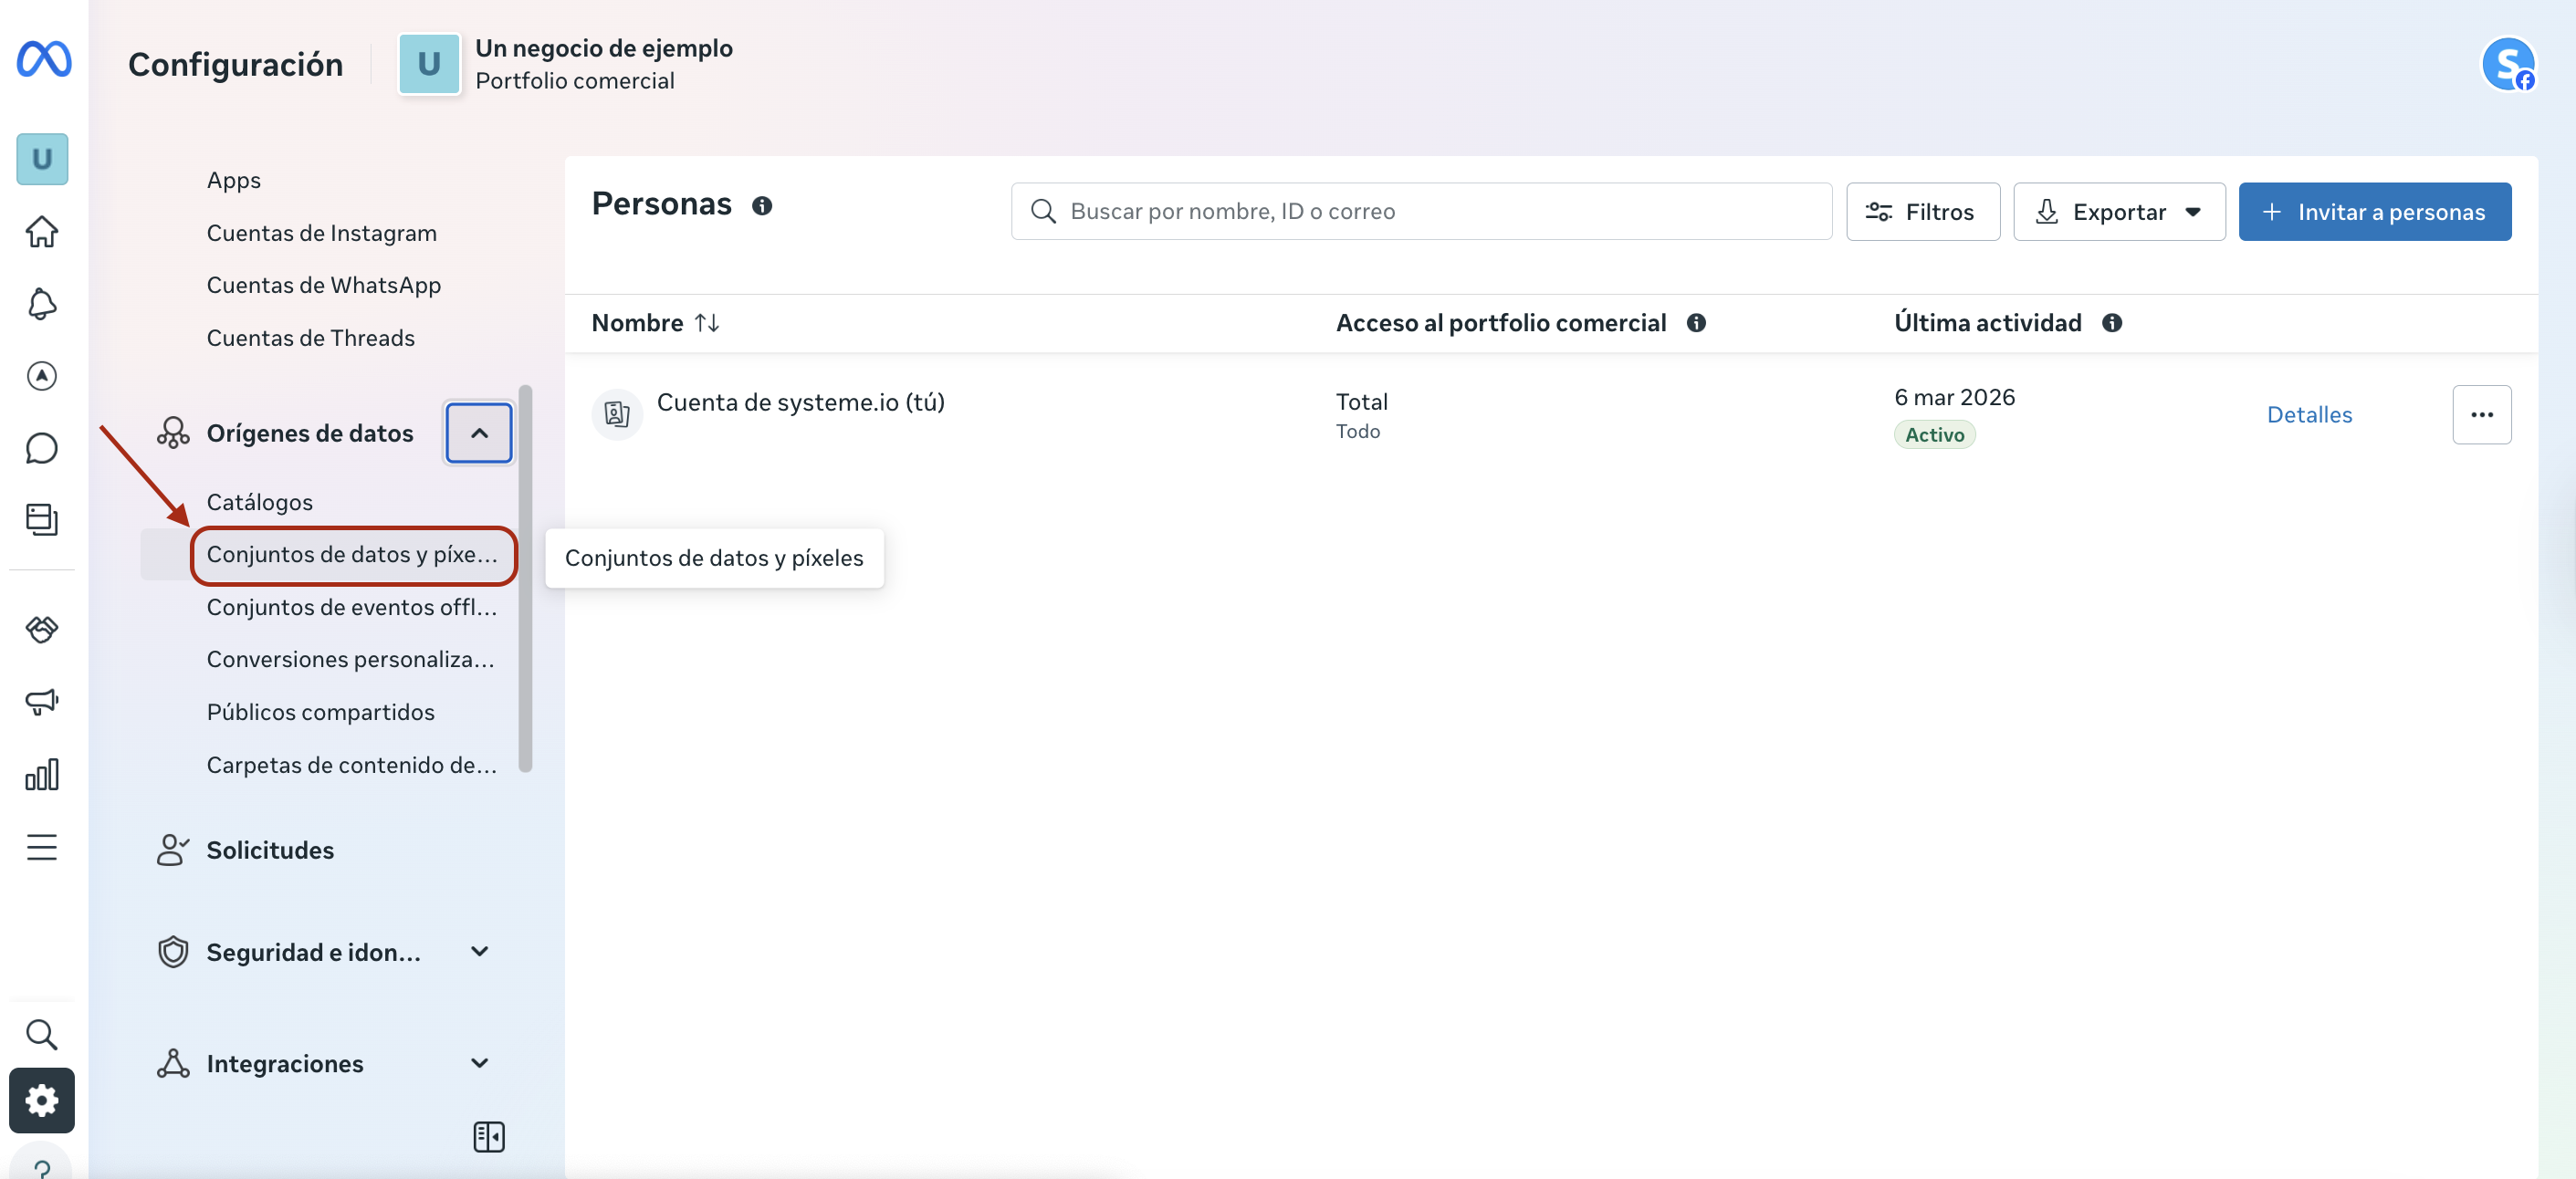Image resolution: width=2576 pixels, height=1179 pixels.
Task: Open the Exportar dropdown
Action: click(x=2118, y=211)
